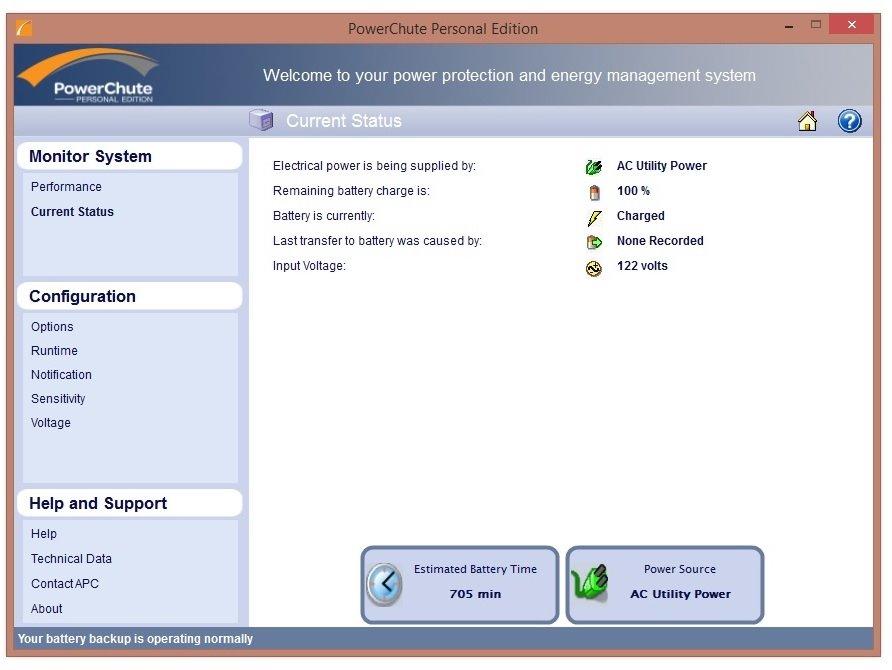Click the None Recorded text
This screenshot has height=670, width=892.
[x=660, y=241]
